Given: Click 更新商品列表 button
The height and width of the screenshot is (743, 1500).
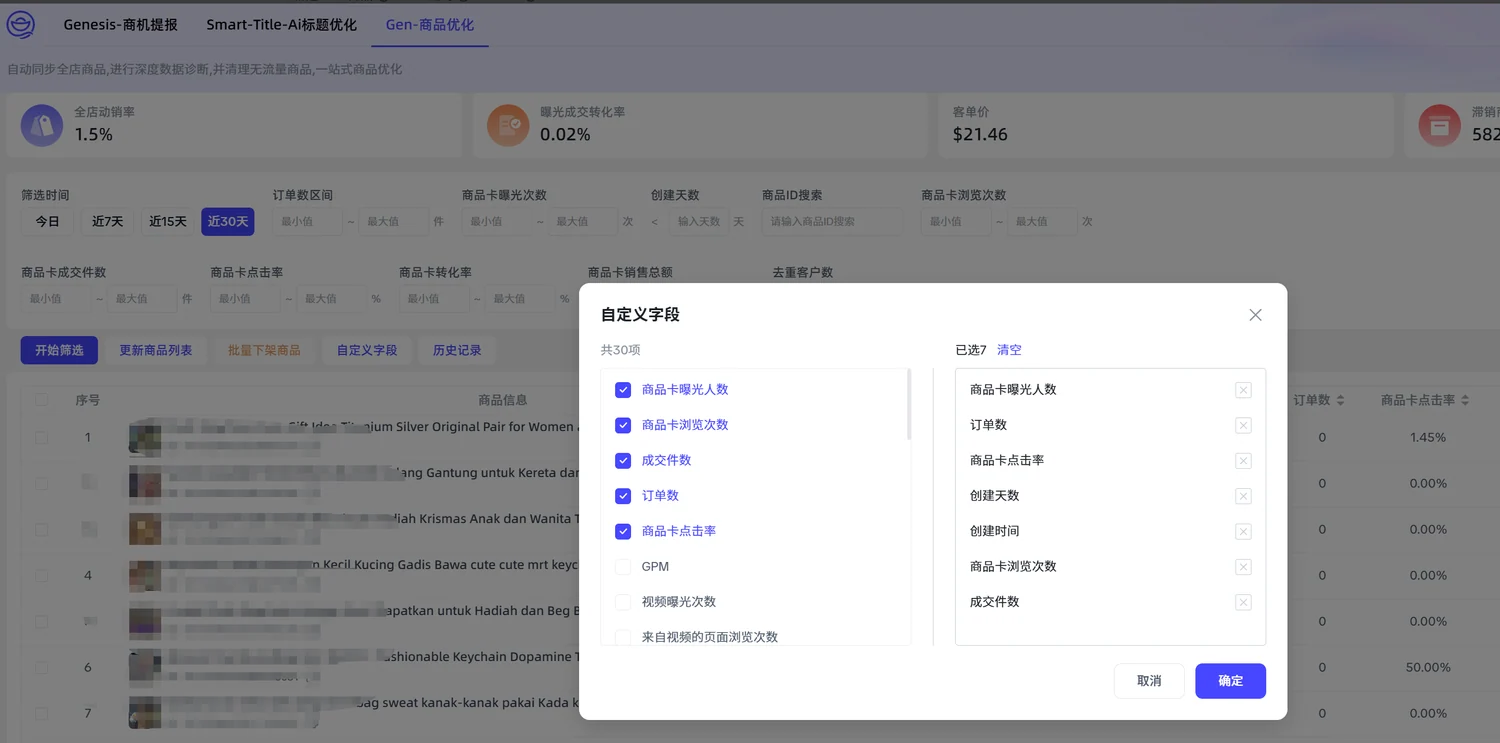Looking at the screenshot, I should (155, 350).
